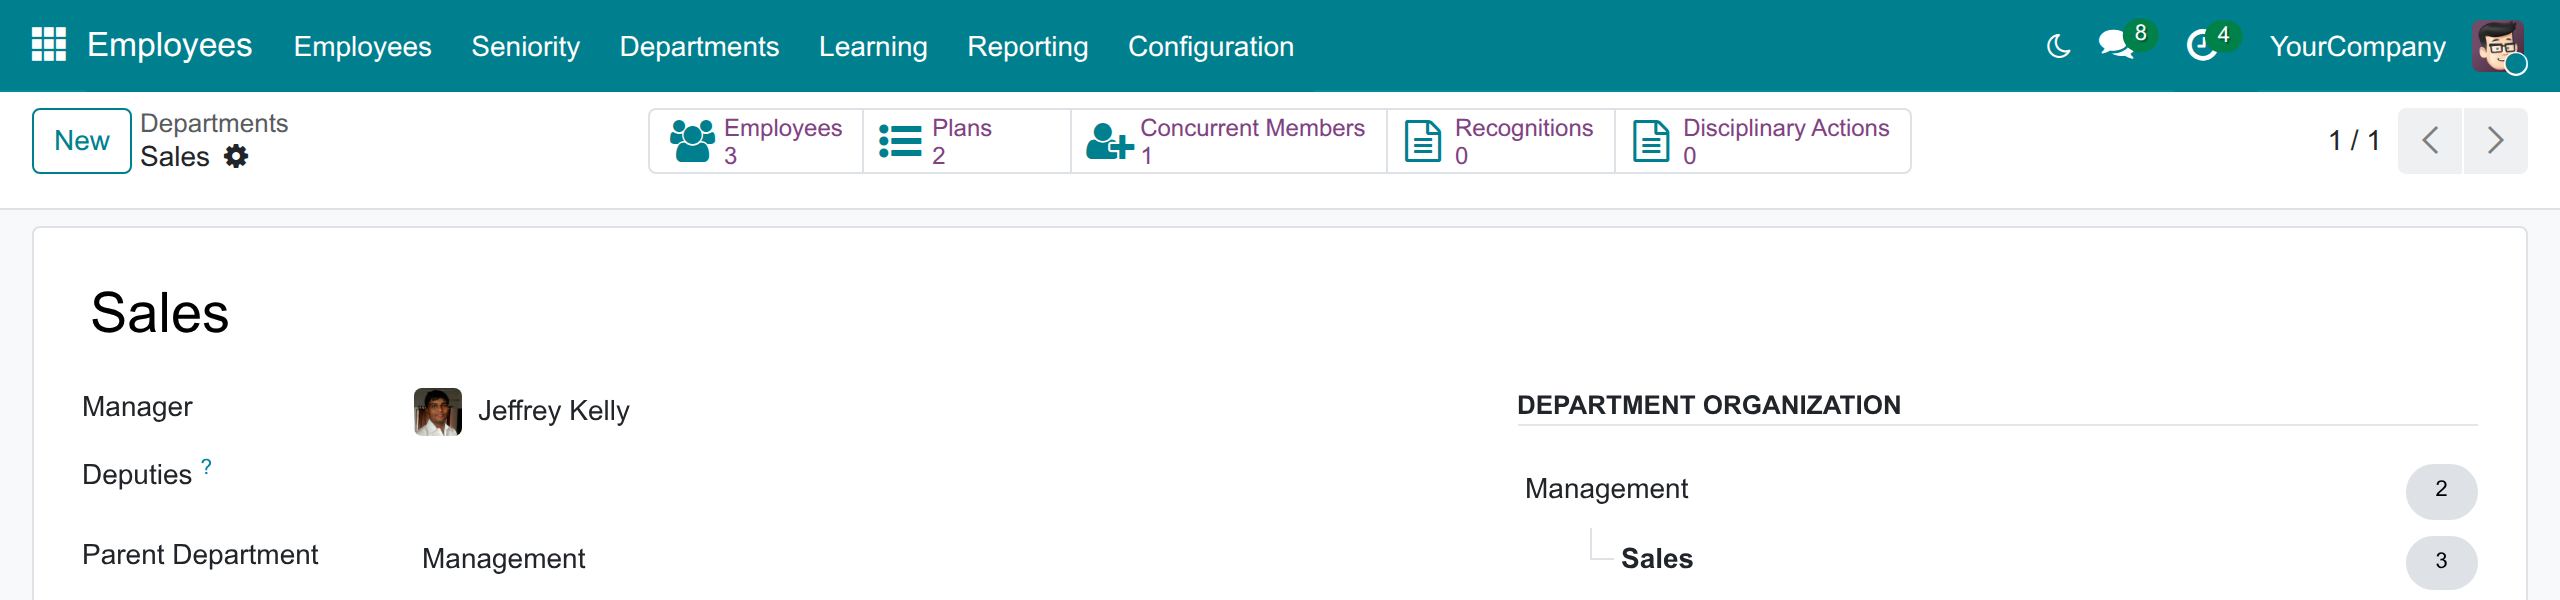Open Employees 3 stat button
This screenshot has width=2560, height=600.
coord(756,141)
